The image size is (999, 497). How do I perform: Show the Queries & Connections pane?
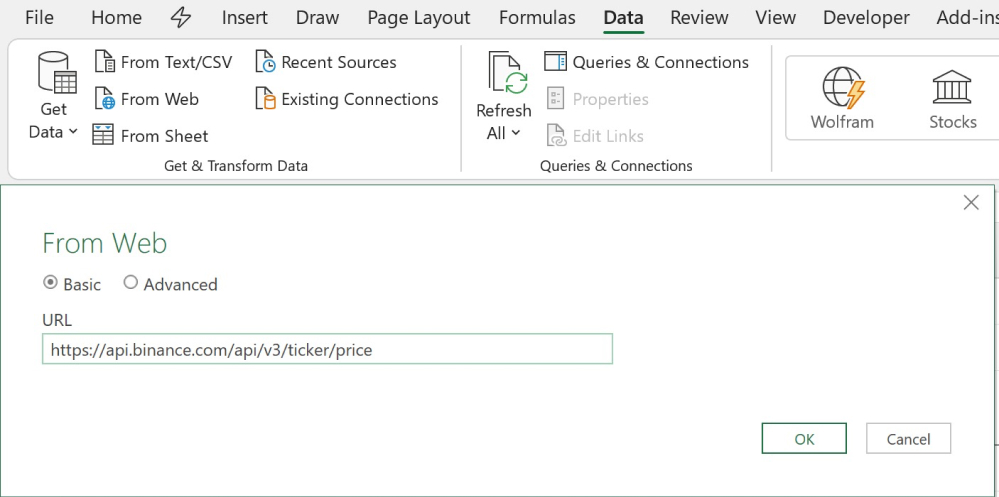coord(646,62)
